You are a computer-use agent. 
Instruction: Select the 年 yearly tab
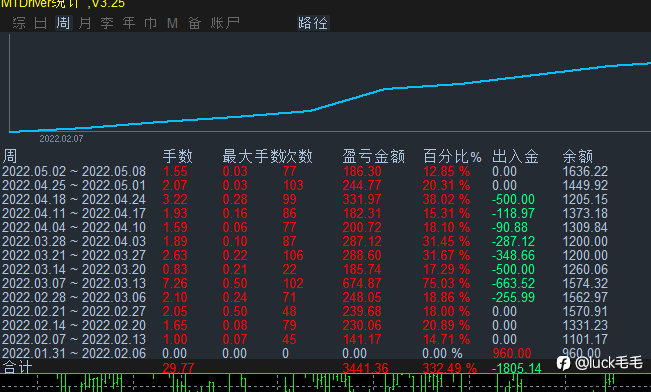pos(129,23)
